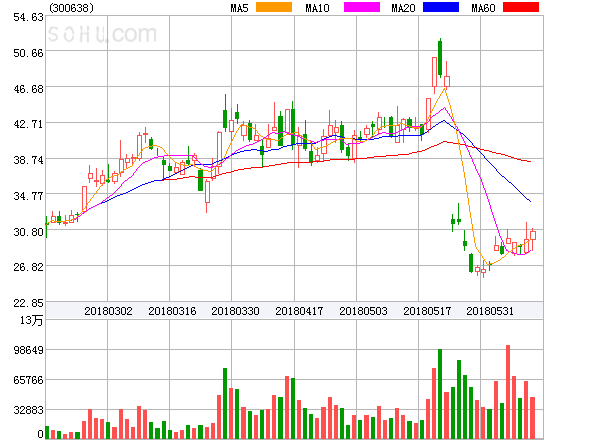Click the 50.66 price axis value

pyautogui.click(x=28, y=53)
